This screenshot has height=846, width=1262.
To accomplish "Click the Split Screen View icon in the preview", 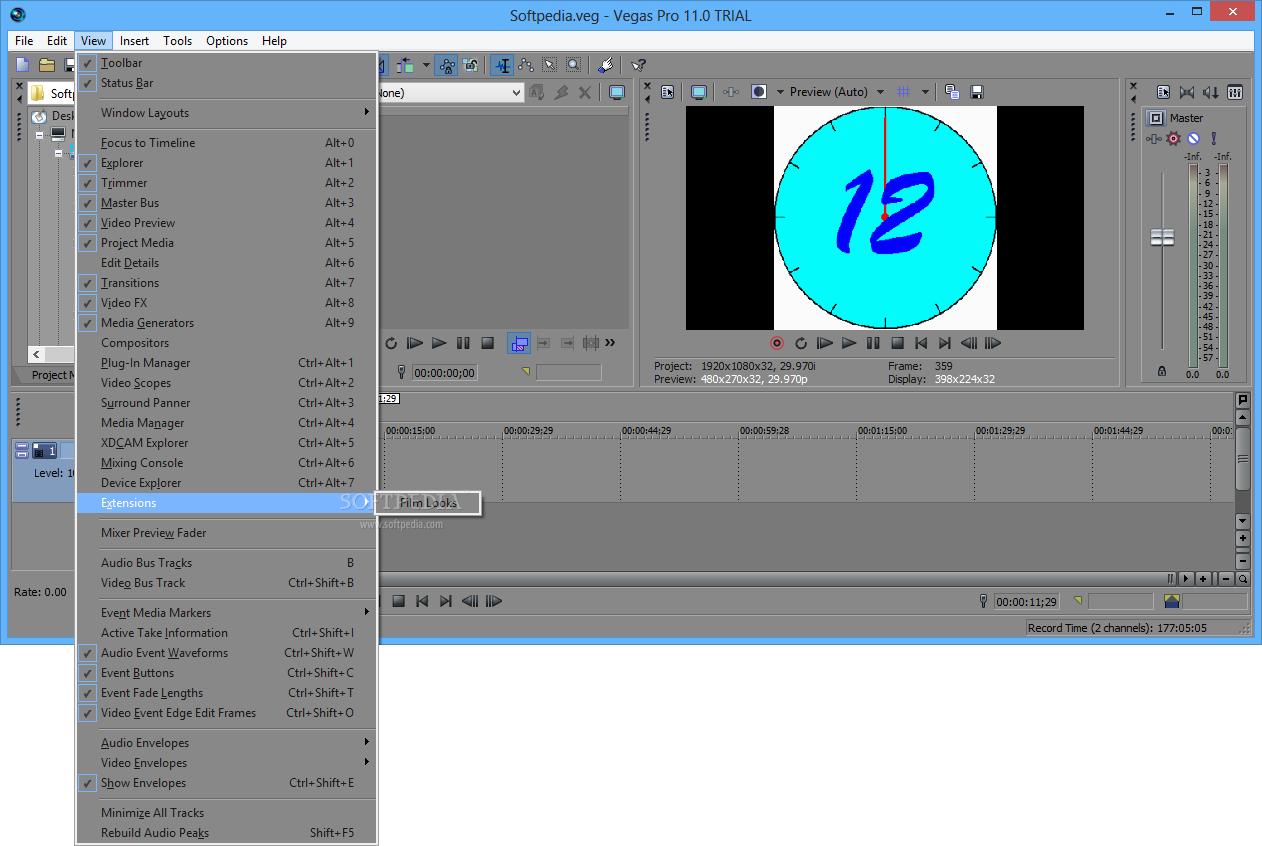I will pyautogui.click(x=759, y=92).
